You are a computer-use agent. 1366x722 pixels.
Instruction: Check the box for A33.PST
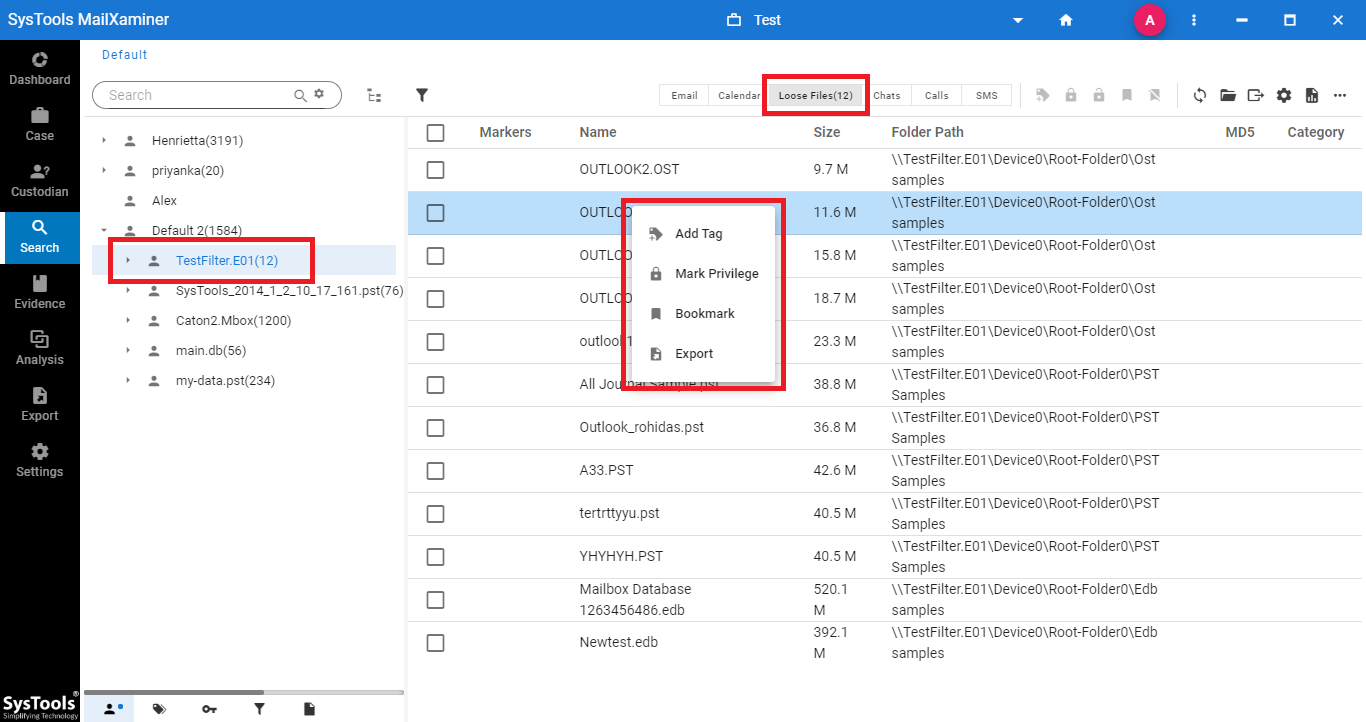pyautogui.click(x=435, y=471)
